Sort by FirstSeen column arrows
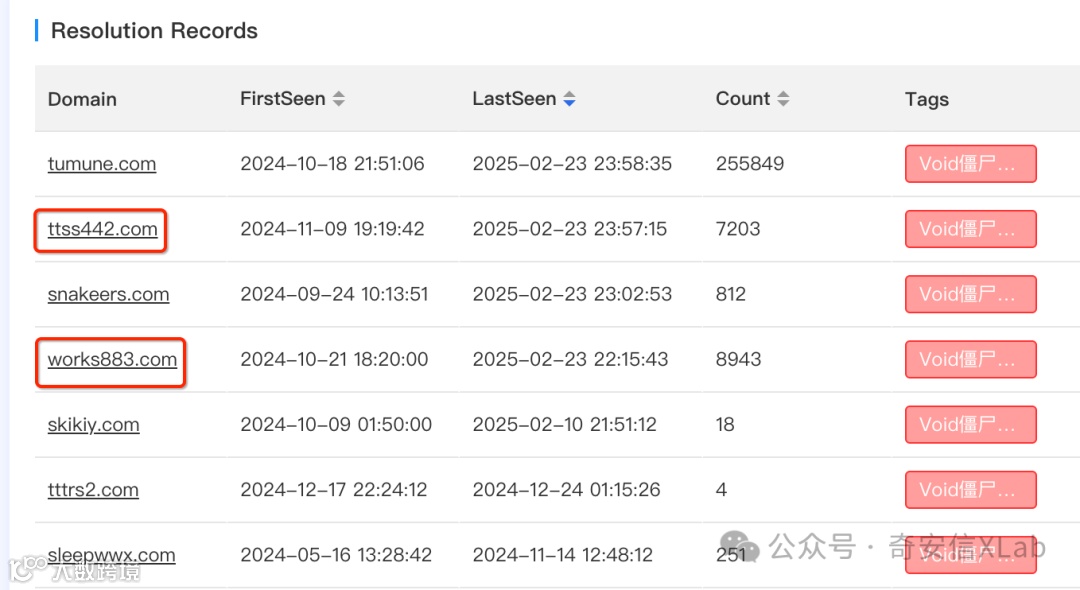The width and height of the screenshot is (1080, 590). (x=339, y=99)
